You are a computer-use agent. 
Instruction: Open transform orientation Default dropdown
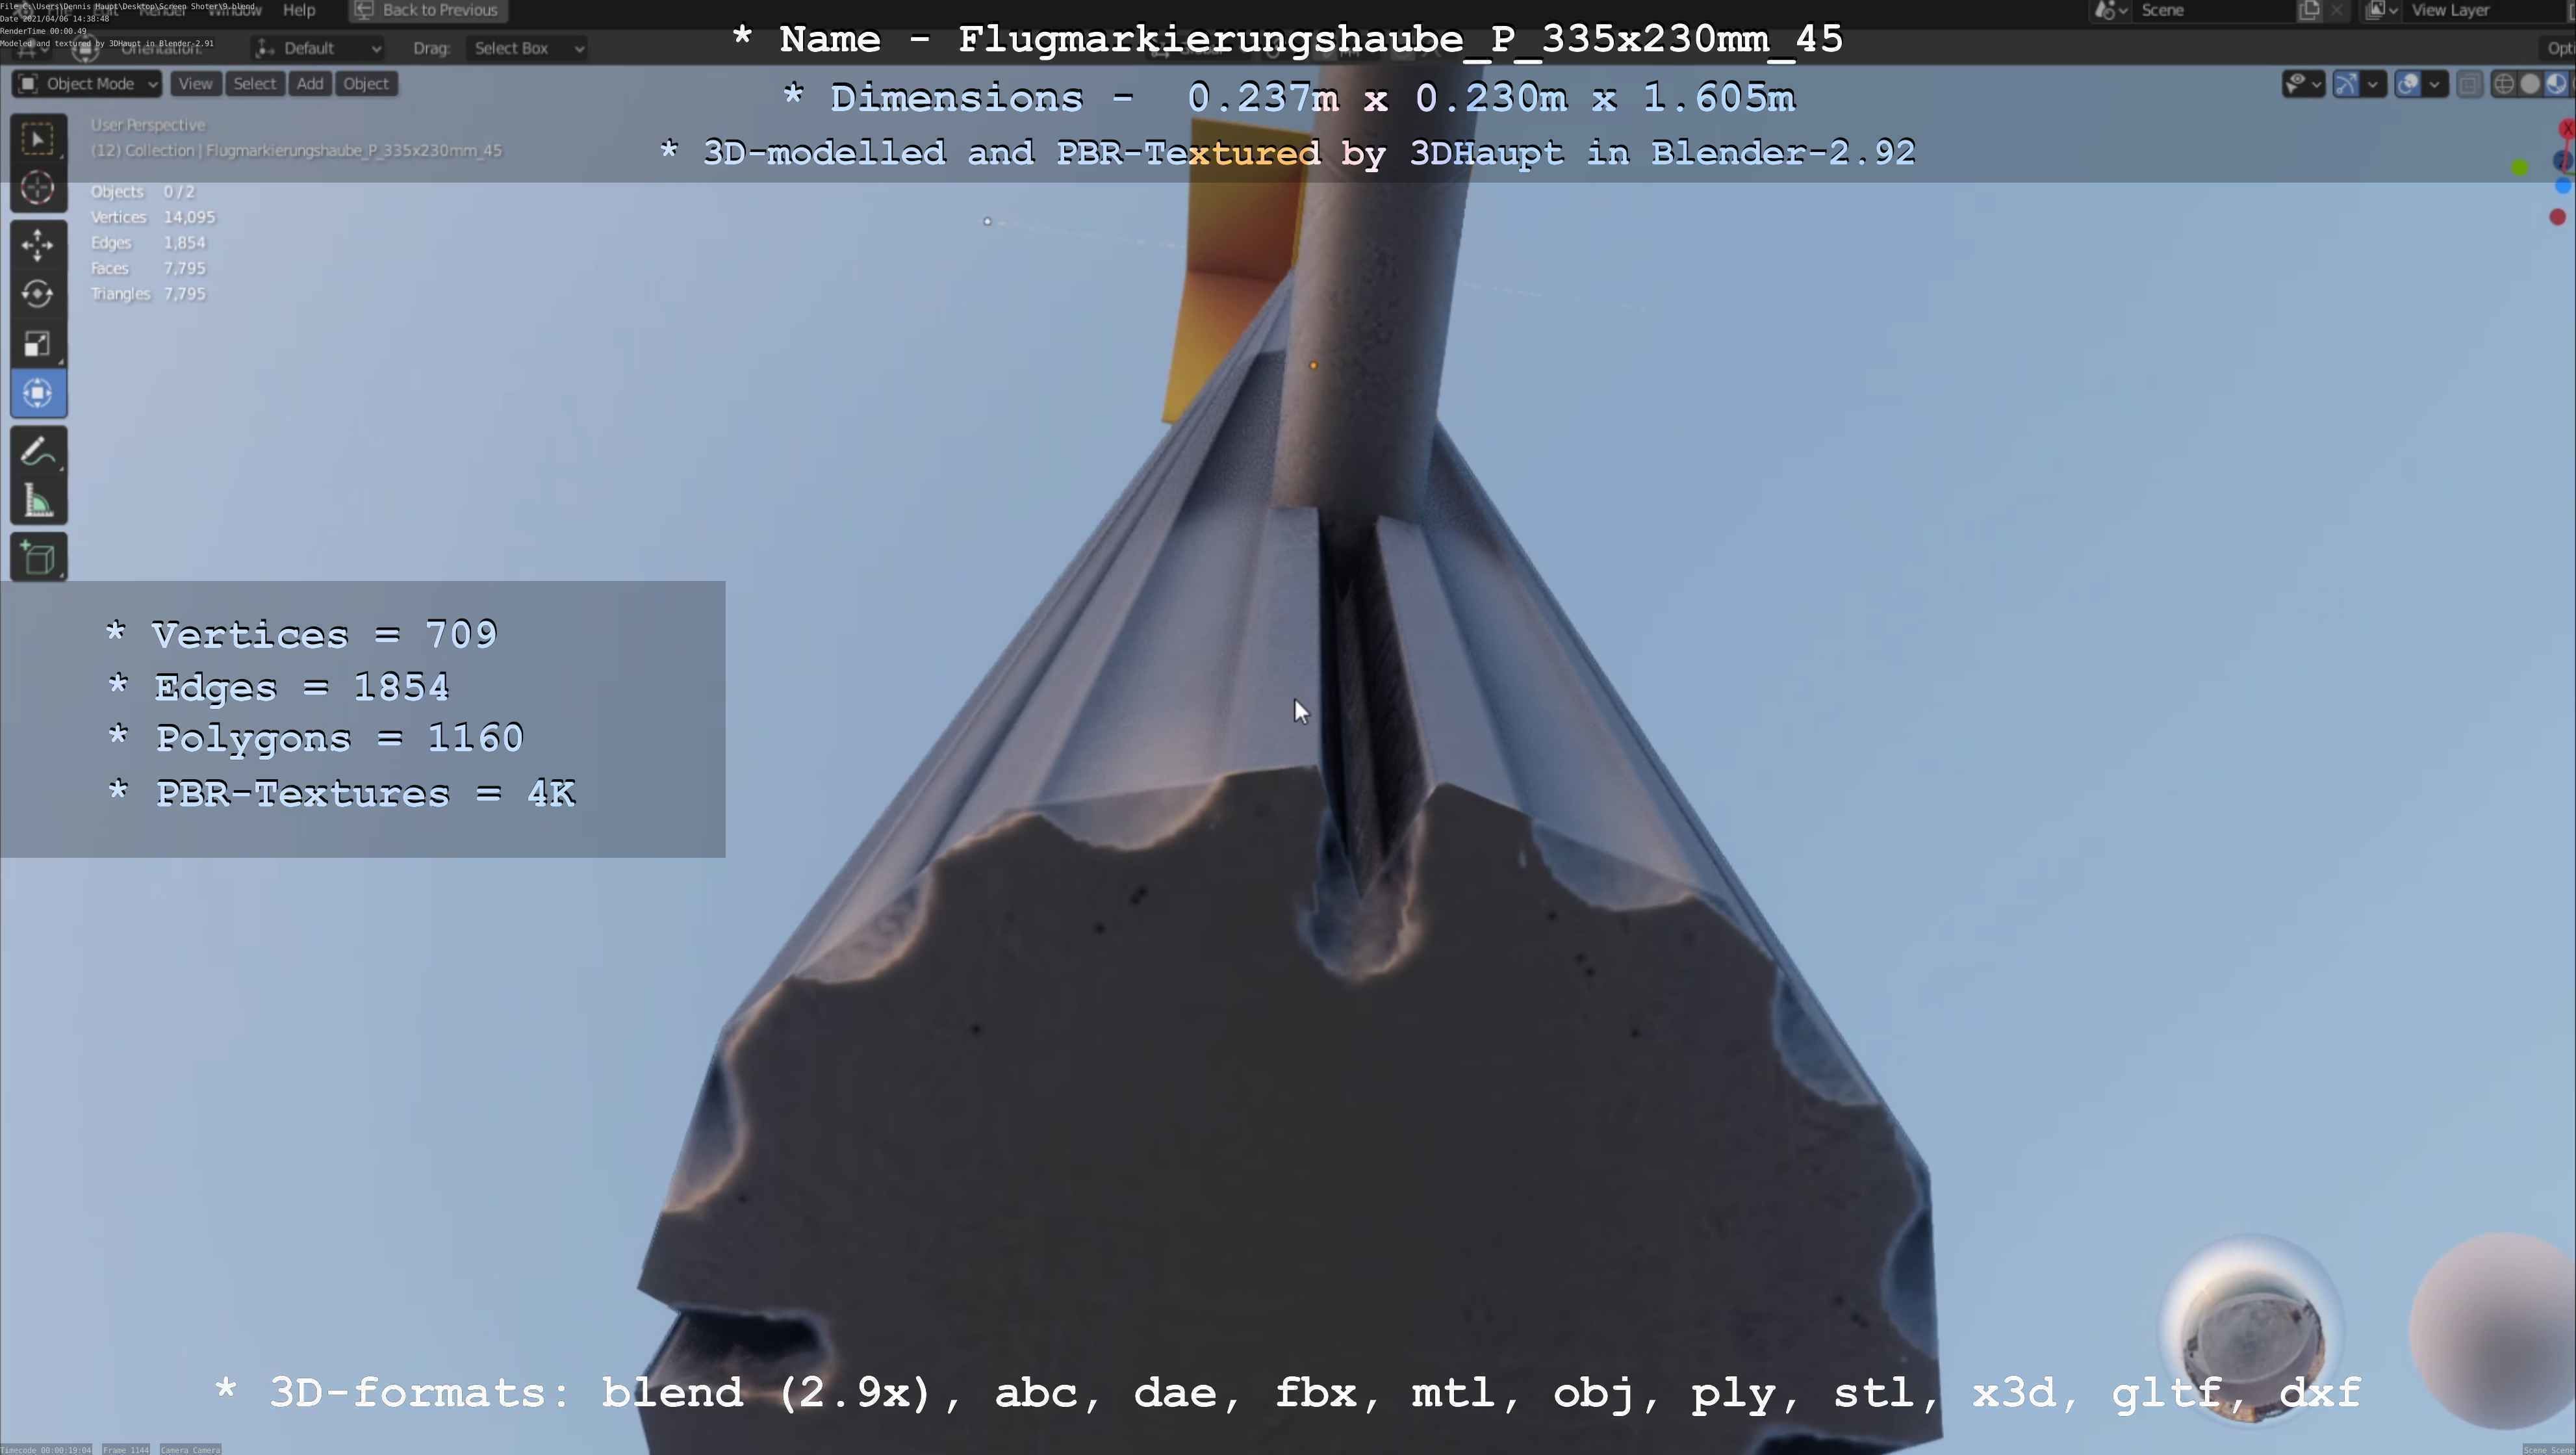pos(318,48)
